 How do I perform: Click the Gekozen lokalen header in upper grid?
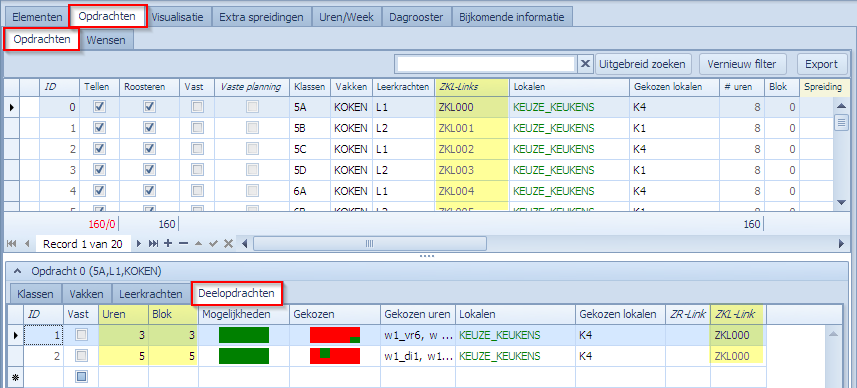click(674, 86)
